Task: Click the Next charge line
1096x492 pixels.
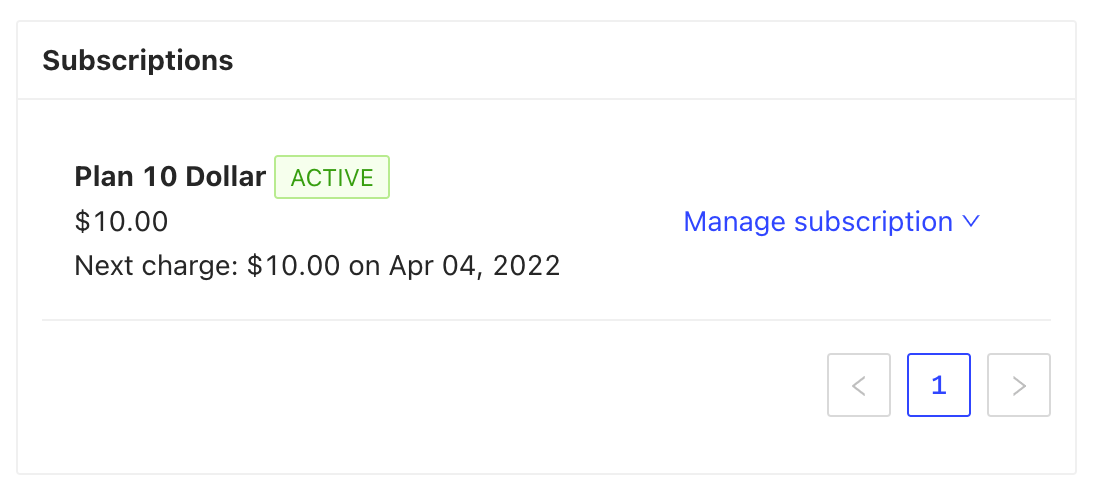Action: point(317,266)
